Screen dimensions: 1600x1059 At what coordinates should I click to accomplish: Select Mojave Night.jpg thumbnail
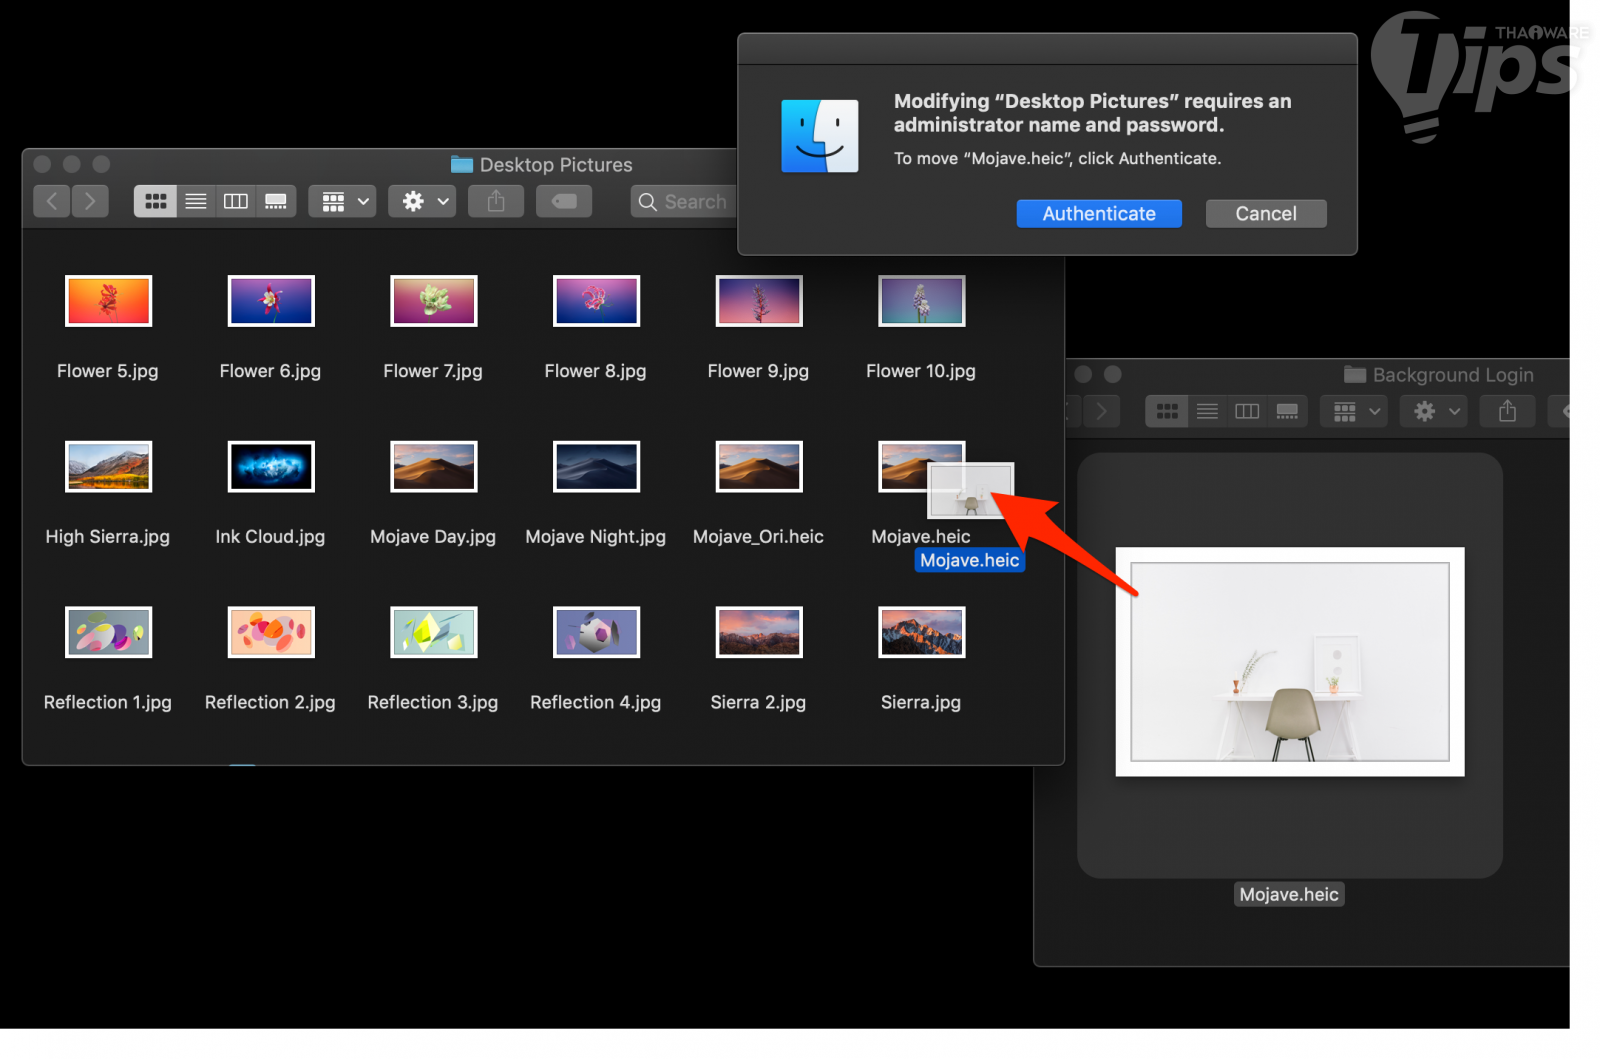pyautogui.click(x=596, y=466)
